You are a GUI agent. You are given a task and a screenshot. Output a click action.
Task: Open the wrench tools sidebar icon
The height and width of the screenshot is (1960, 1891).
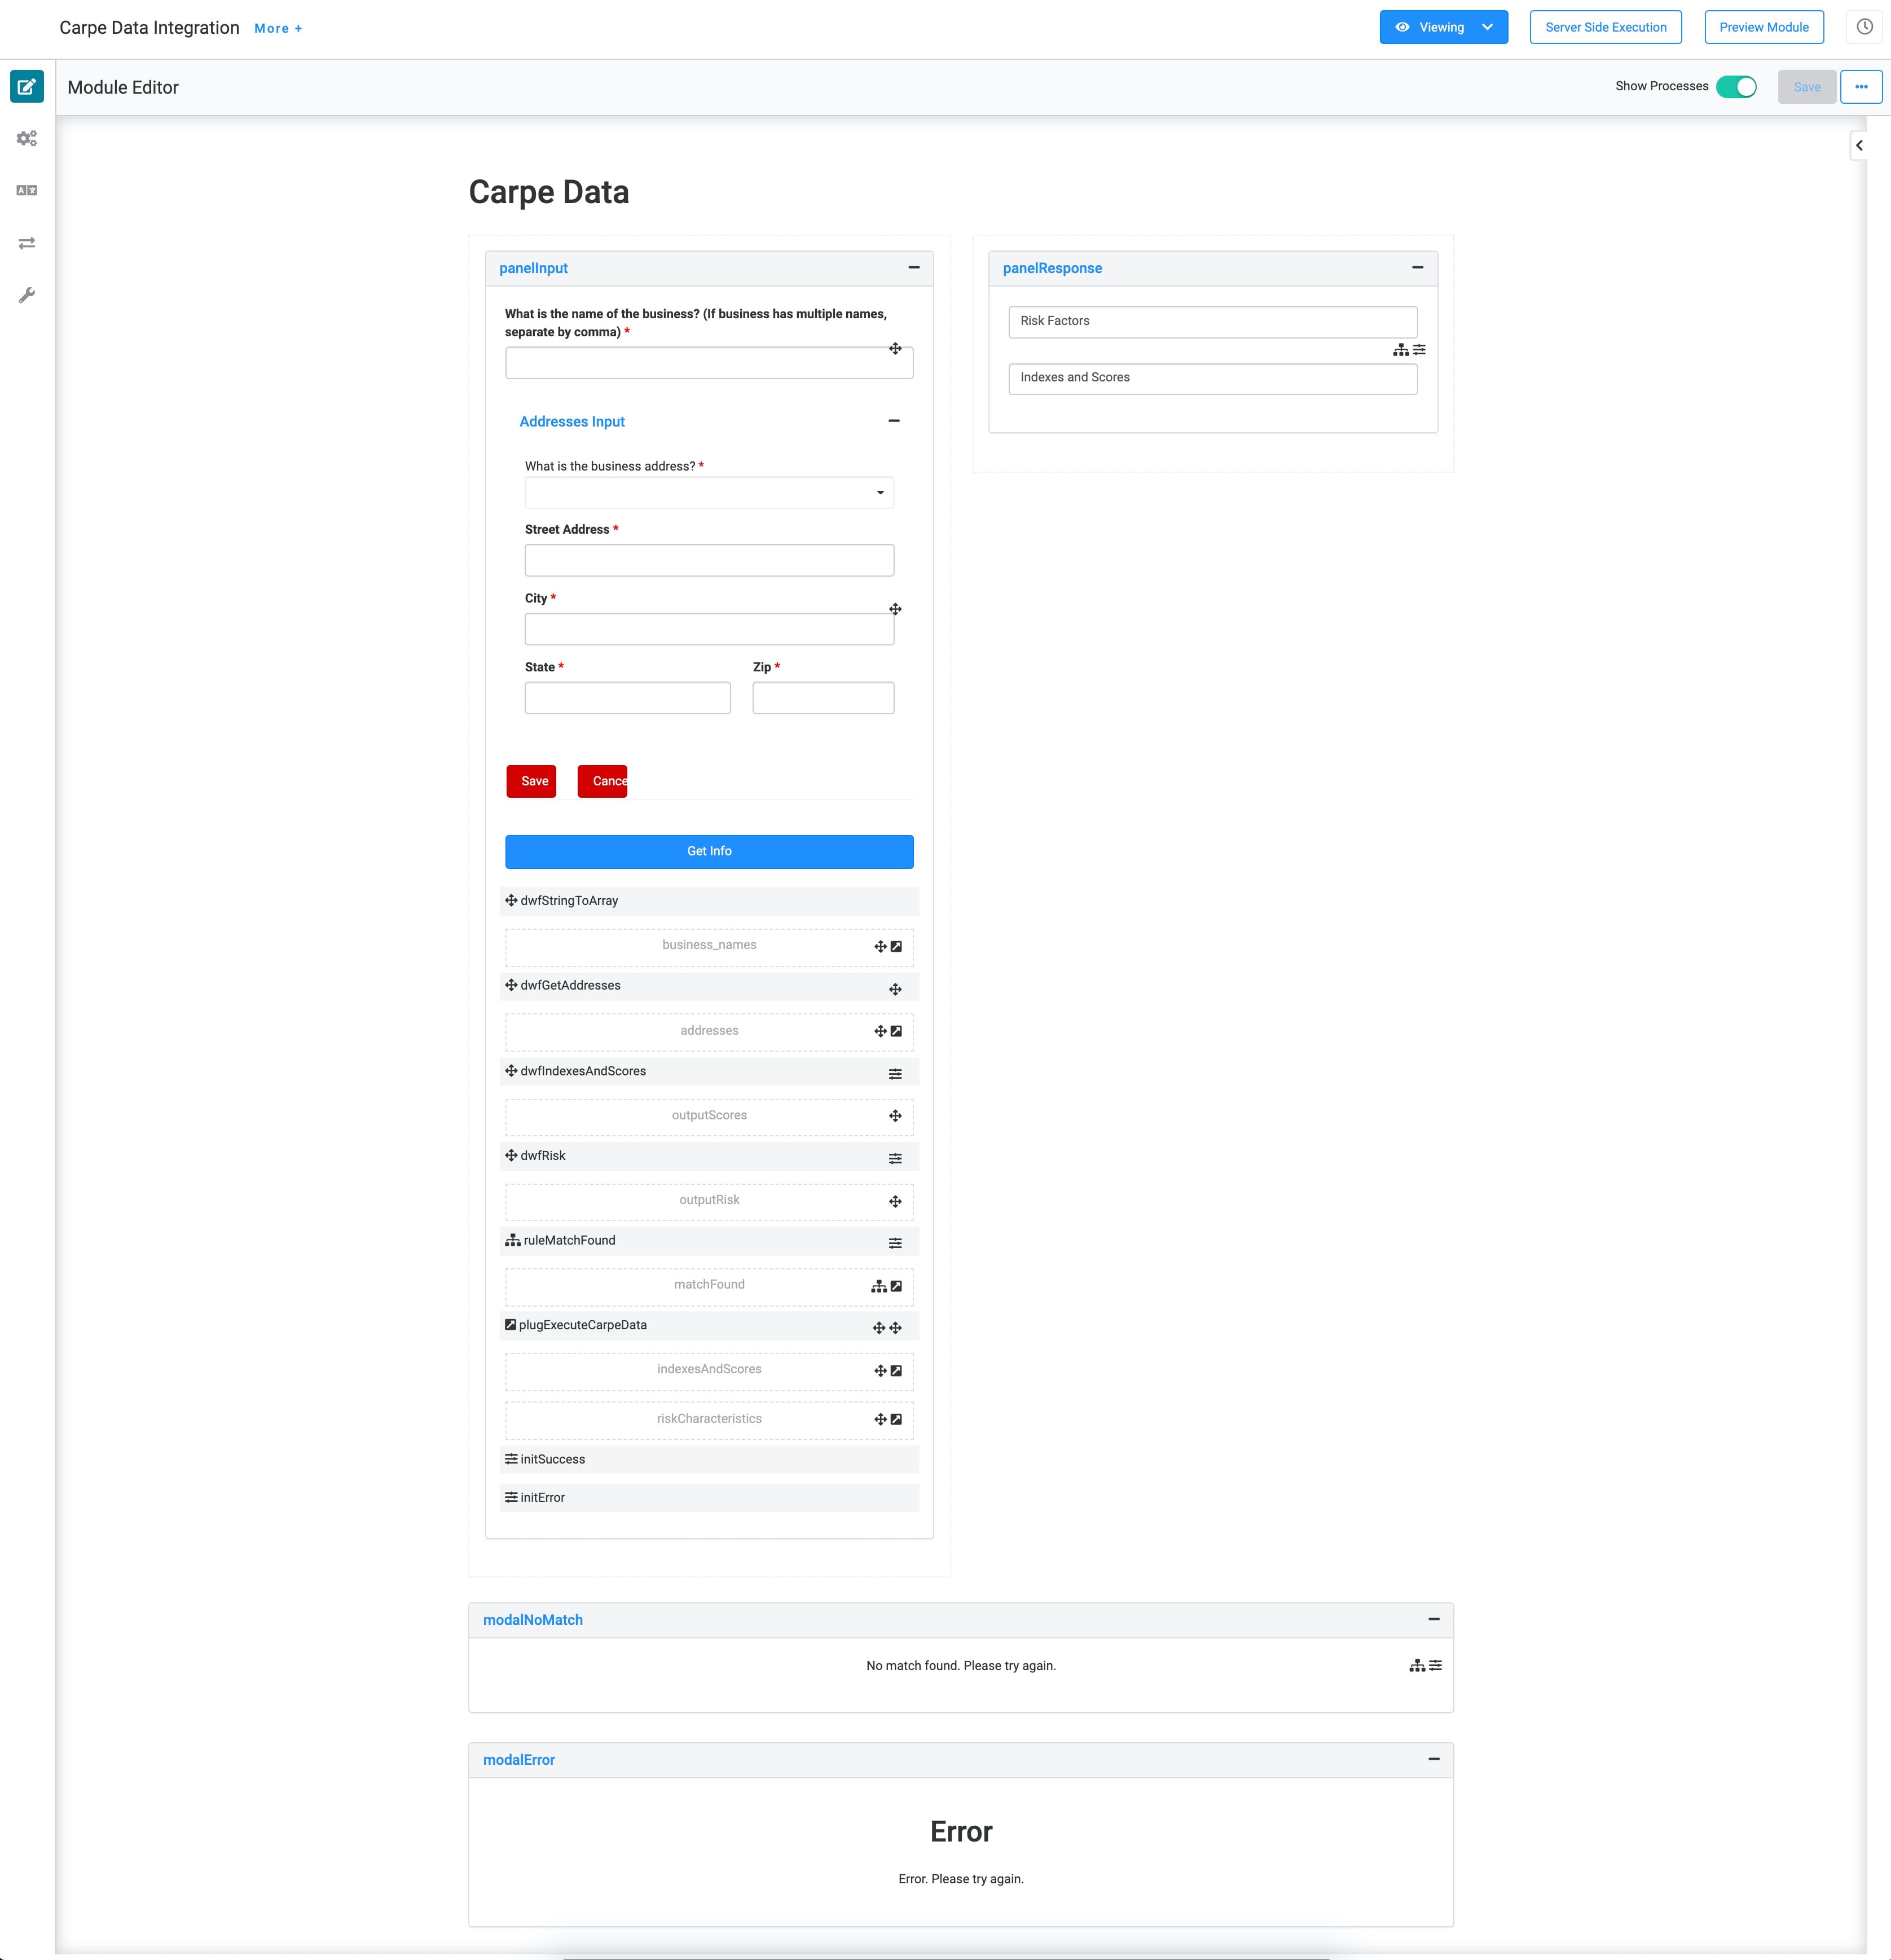coord(27,295)
